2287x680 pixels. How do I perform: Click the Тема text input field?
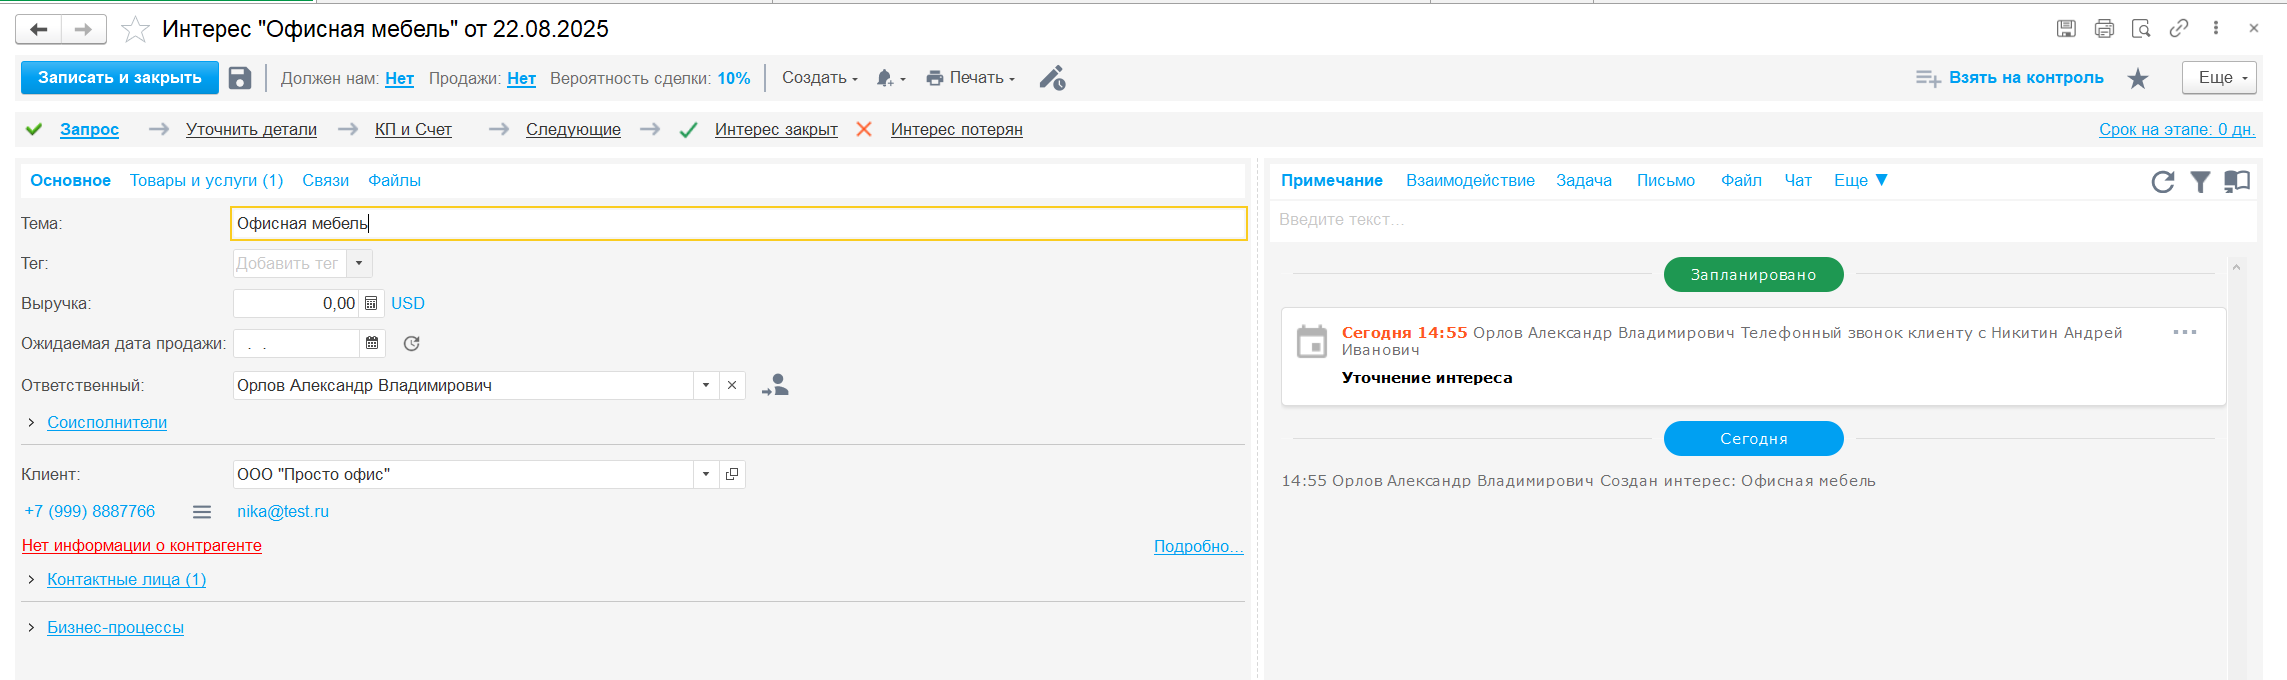pyautogui.click(x=738, y=223)
